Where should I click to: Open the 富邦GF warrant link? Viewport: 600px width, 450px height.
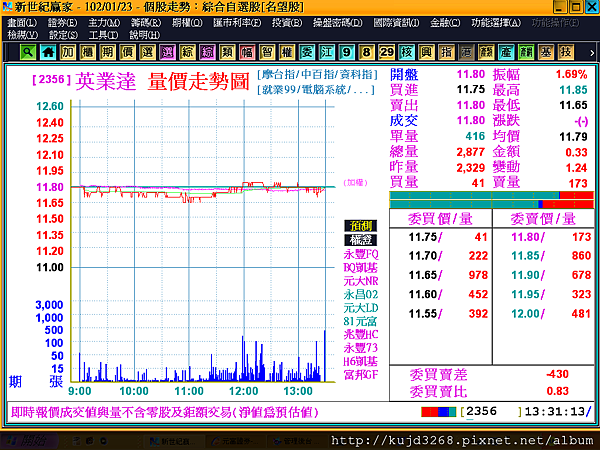coord(361,375)
